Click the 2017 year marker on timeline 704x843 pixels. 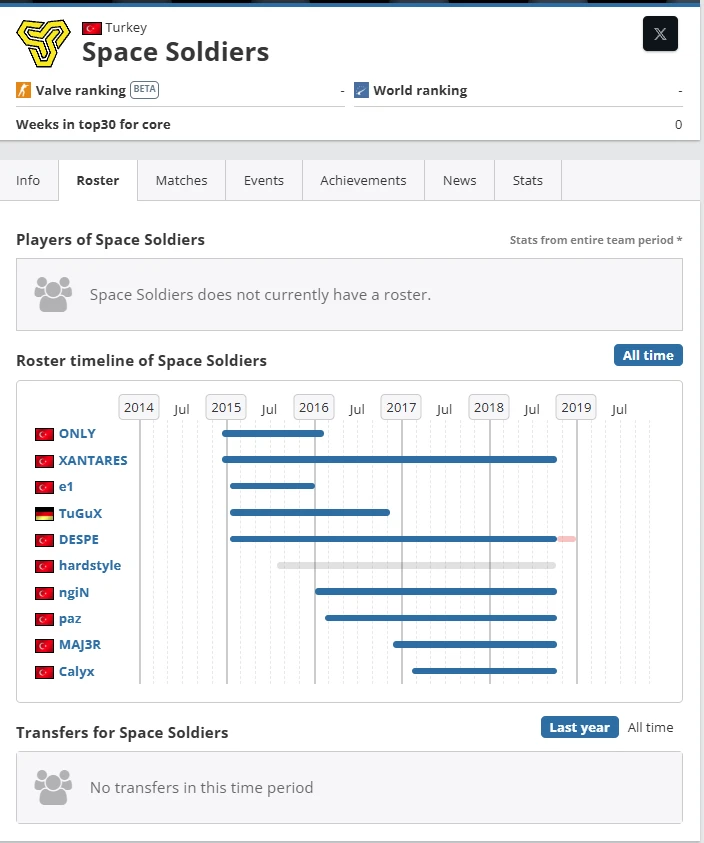pyautogui.click(x=401, y=408)
